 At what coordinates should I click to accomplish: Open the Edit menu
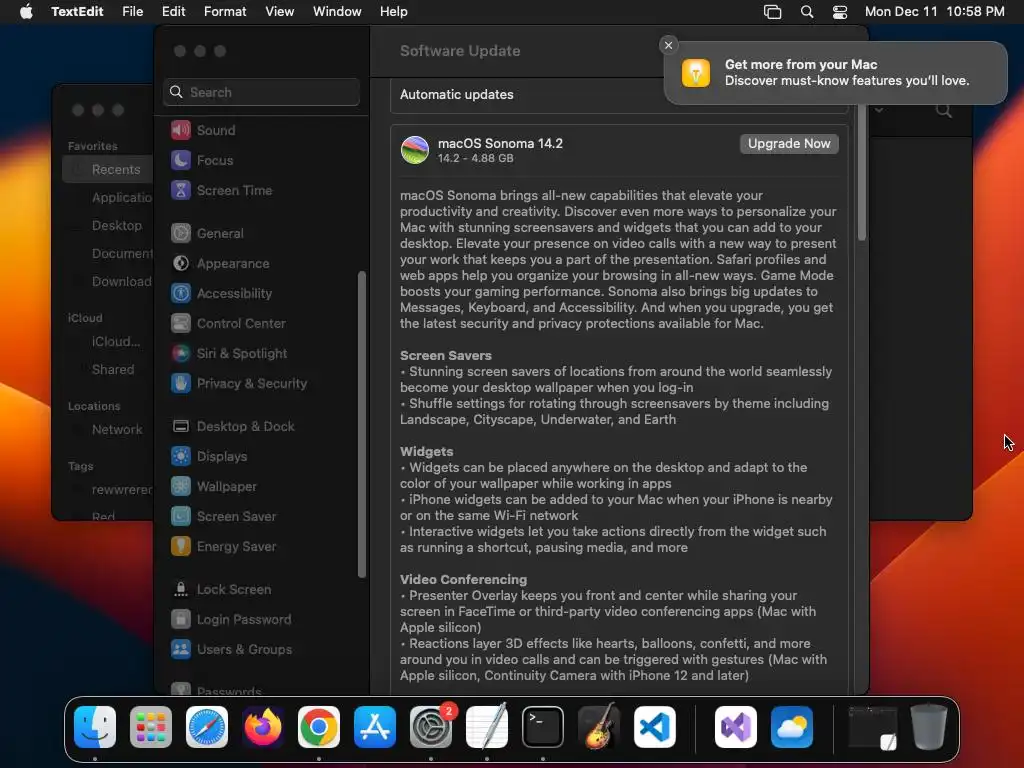click(x=174, y=12)
